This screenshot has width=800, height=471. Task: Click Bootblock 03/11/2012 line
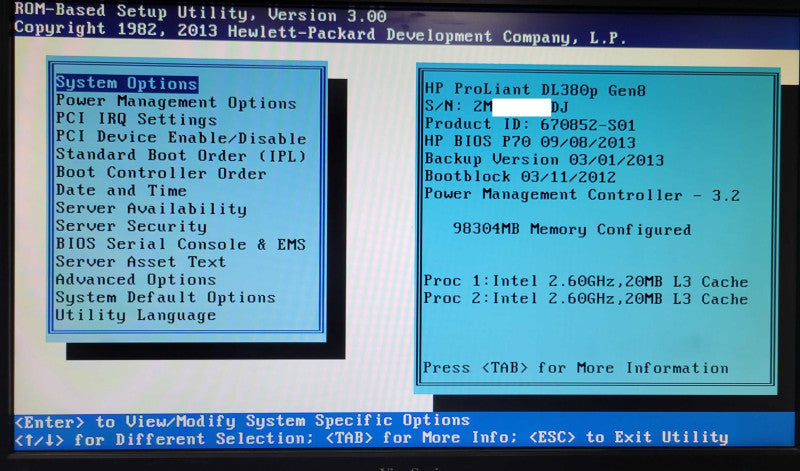[x=520, y=177]
